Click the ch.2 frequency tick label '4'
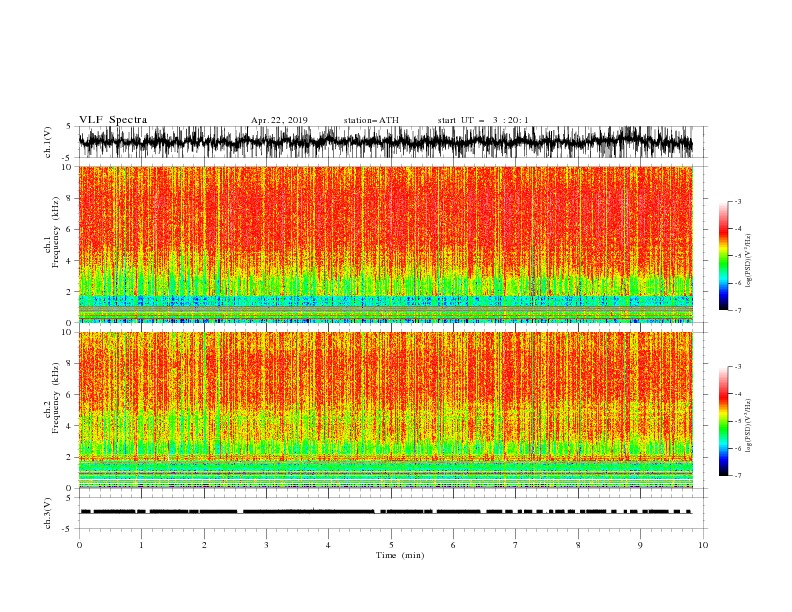This screenshot has height=612, width=792. point(71,426)
